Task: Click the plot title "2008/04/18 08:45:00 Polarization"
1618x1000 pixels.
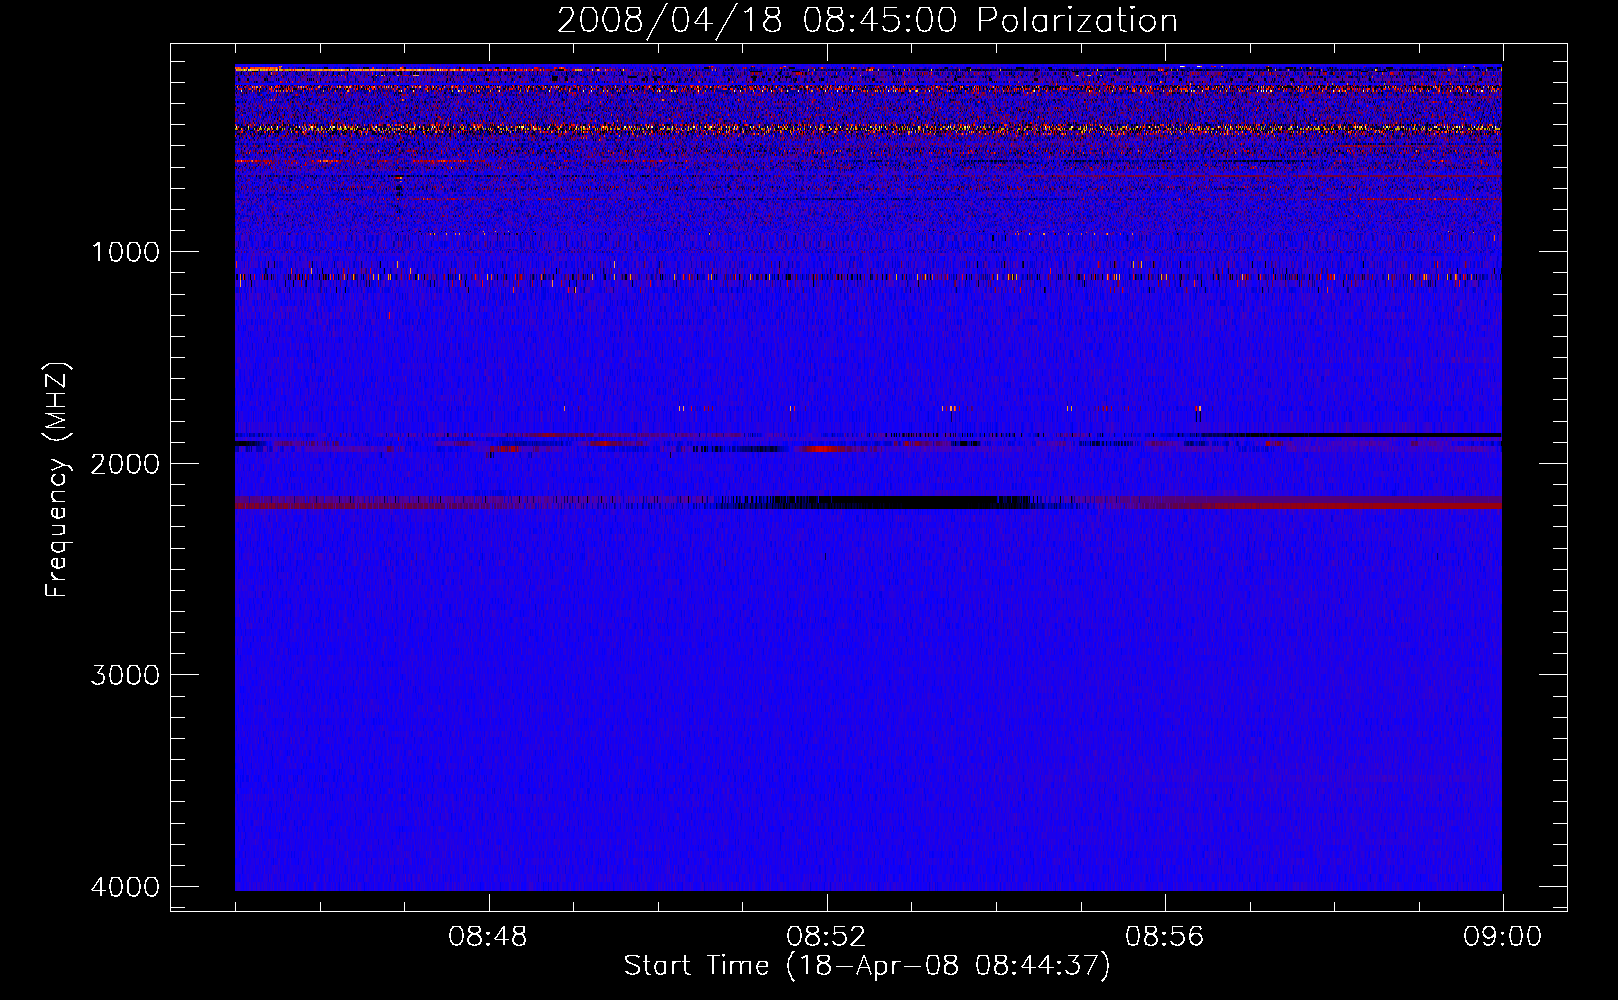Action: point(867,20)
